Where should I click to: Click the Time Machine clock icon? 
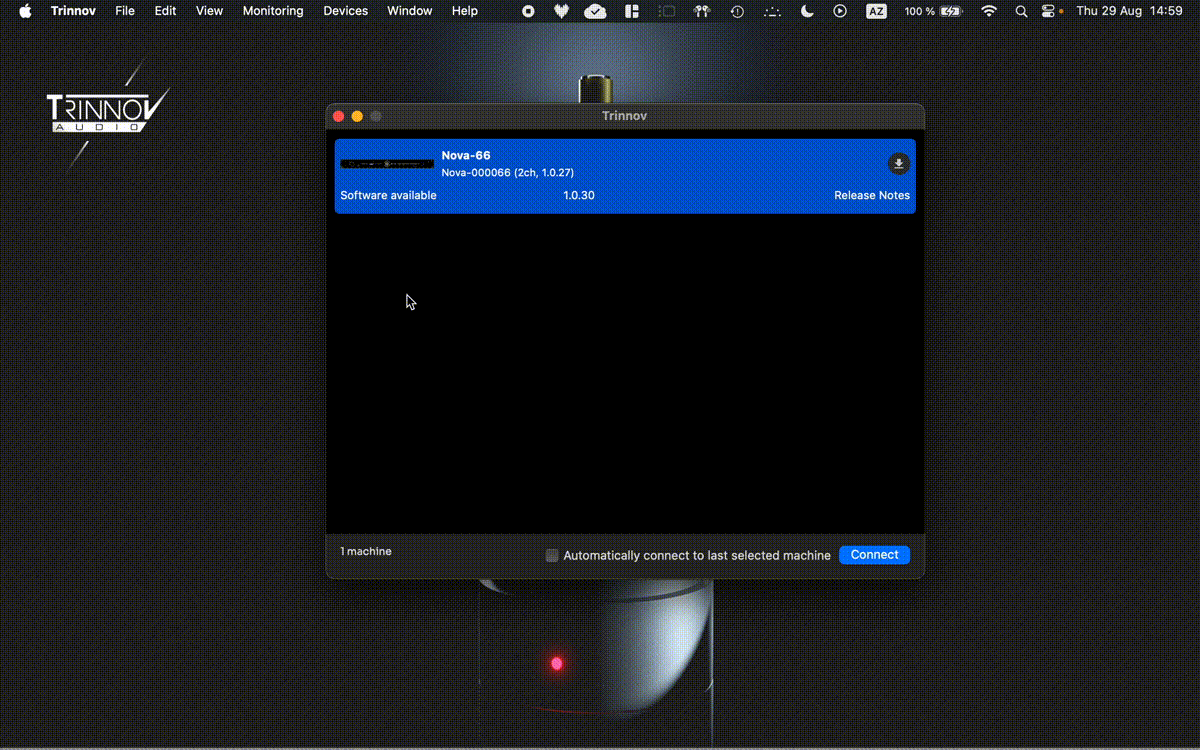(x=737, y=11)
